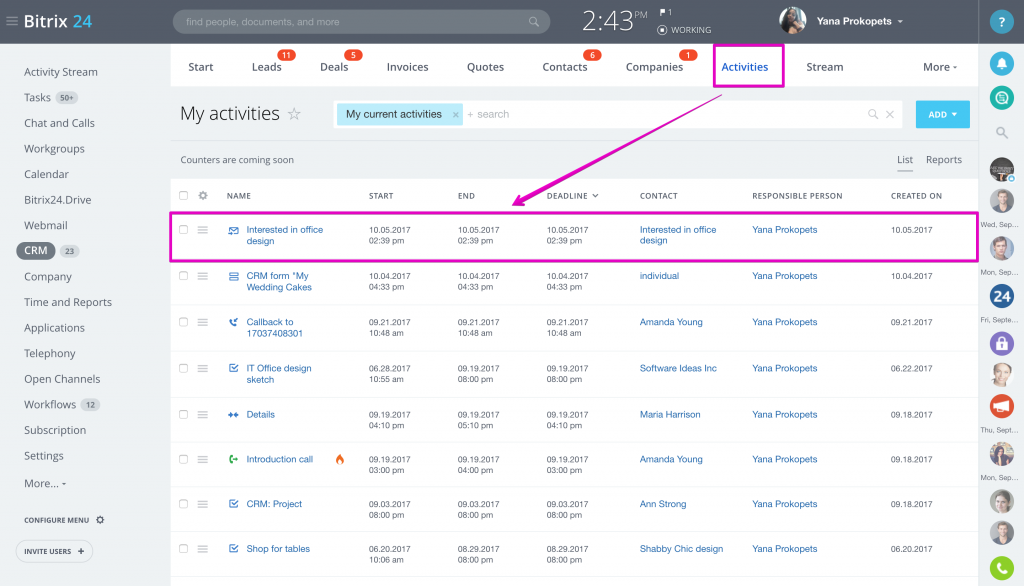Click the Invite Users button
Image resolution: width=1024 pixels, height=586 pixels.
point(54,551)
